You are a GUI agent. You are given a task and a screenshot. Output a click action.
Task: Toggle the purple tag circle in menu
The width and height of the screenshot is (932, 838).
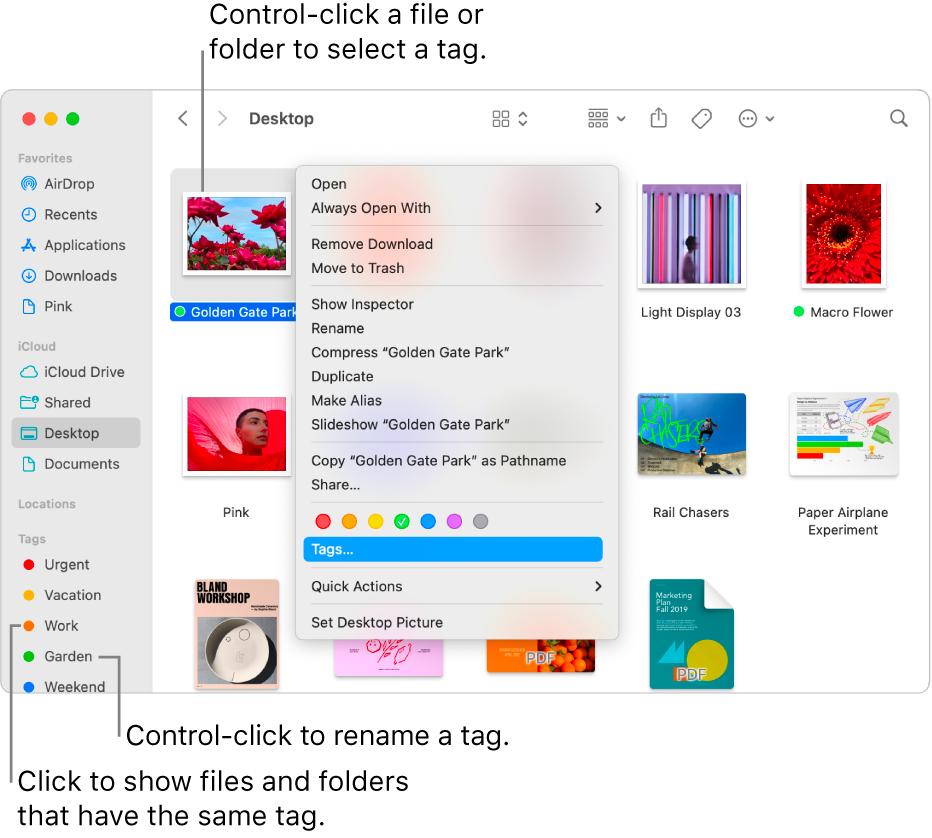coord(454,521)
